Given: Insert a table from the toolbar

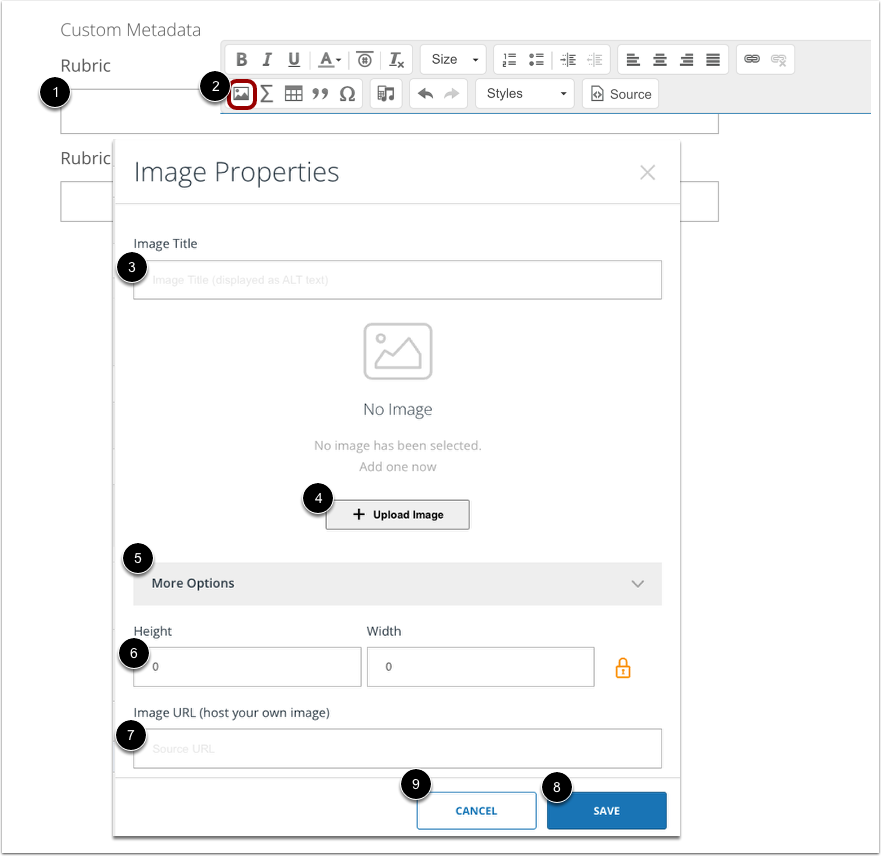Looking at the screenshot, I should pos(293,93).
